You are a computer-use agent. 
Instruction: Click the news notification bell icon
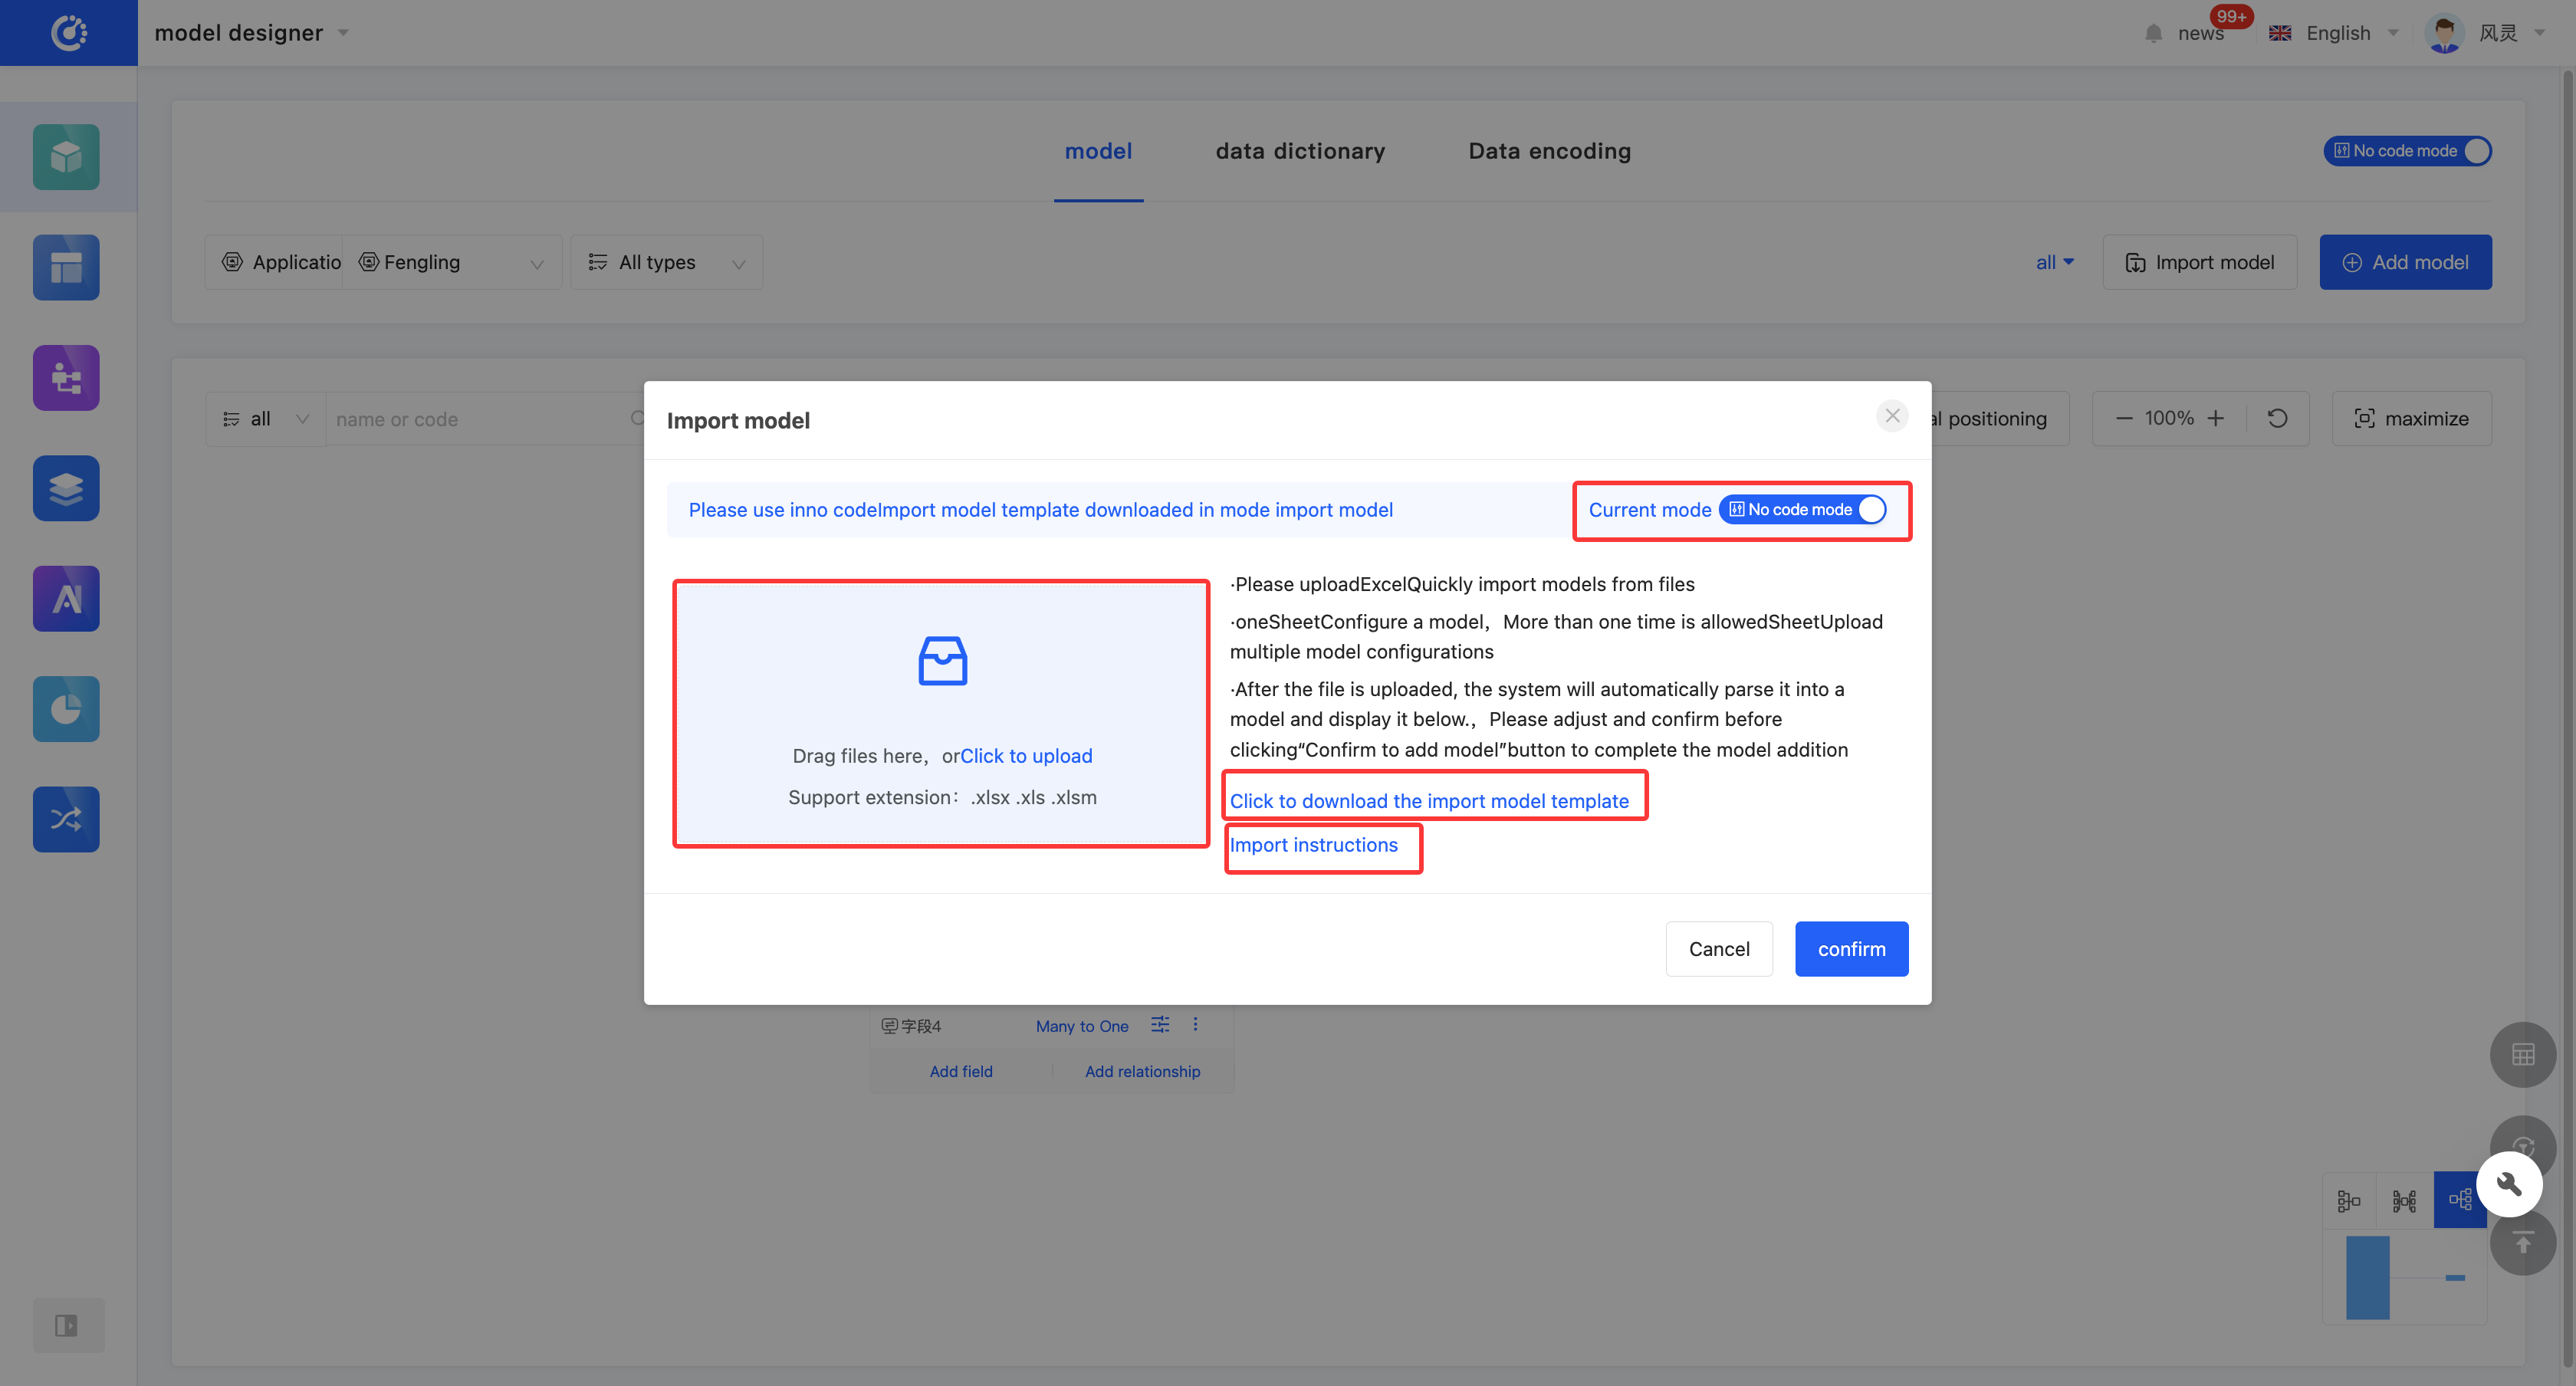tap(2153, 33)
